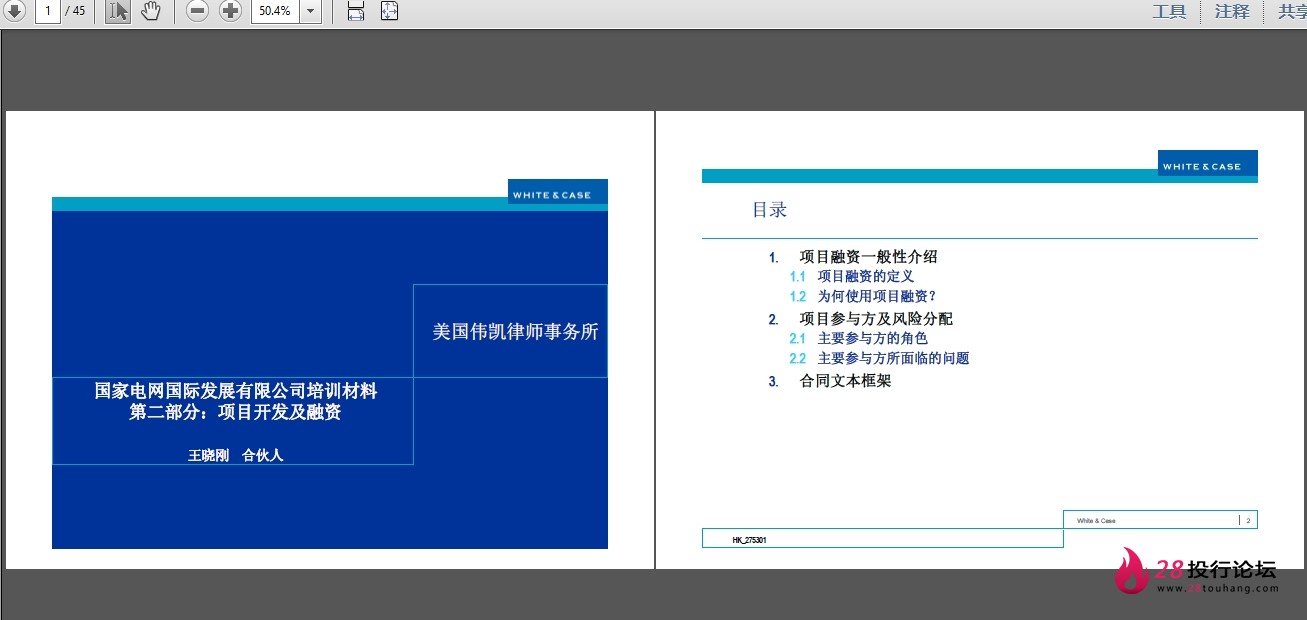Click '2. 项目参与方及风险分配' entry
This screenshot has width=1307, height=620.
point(861,319)
